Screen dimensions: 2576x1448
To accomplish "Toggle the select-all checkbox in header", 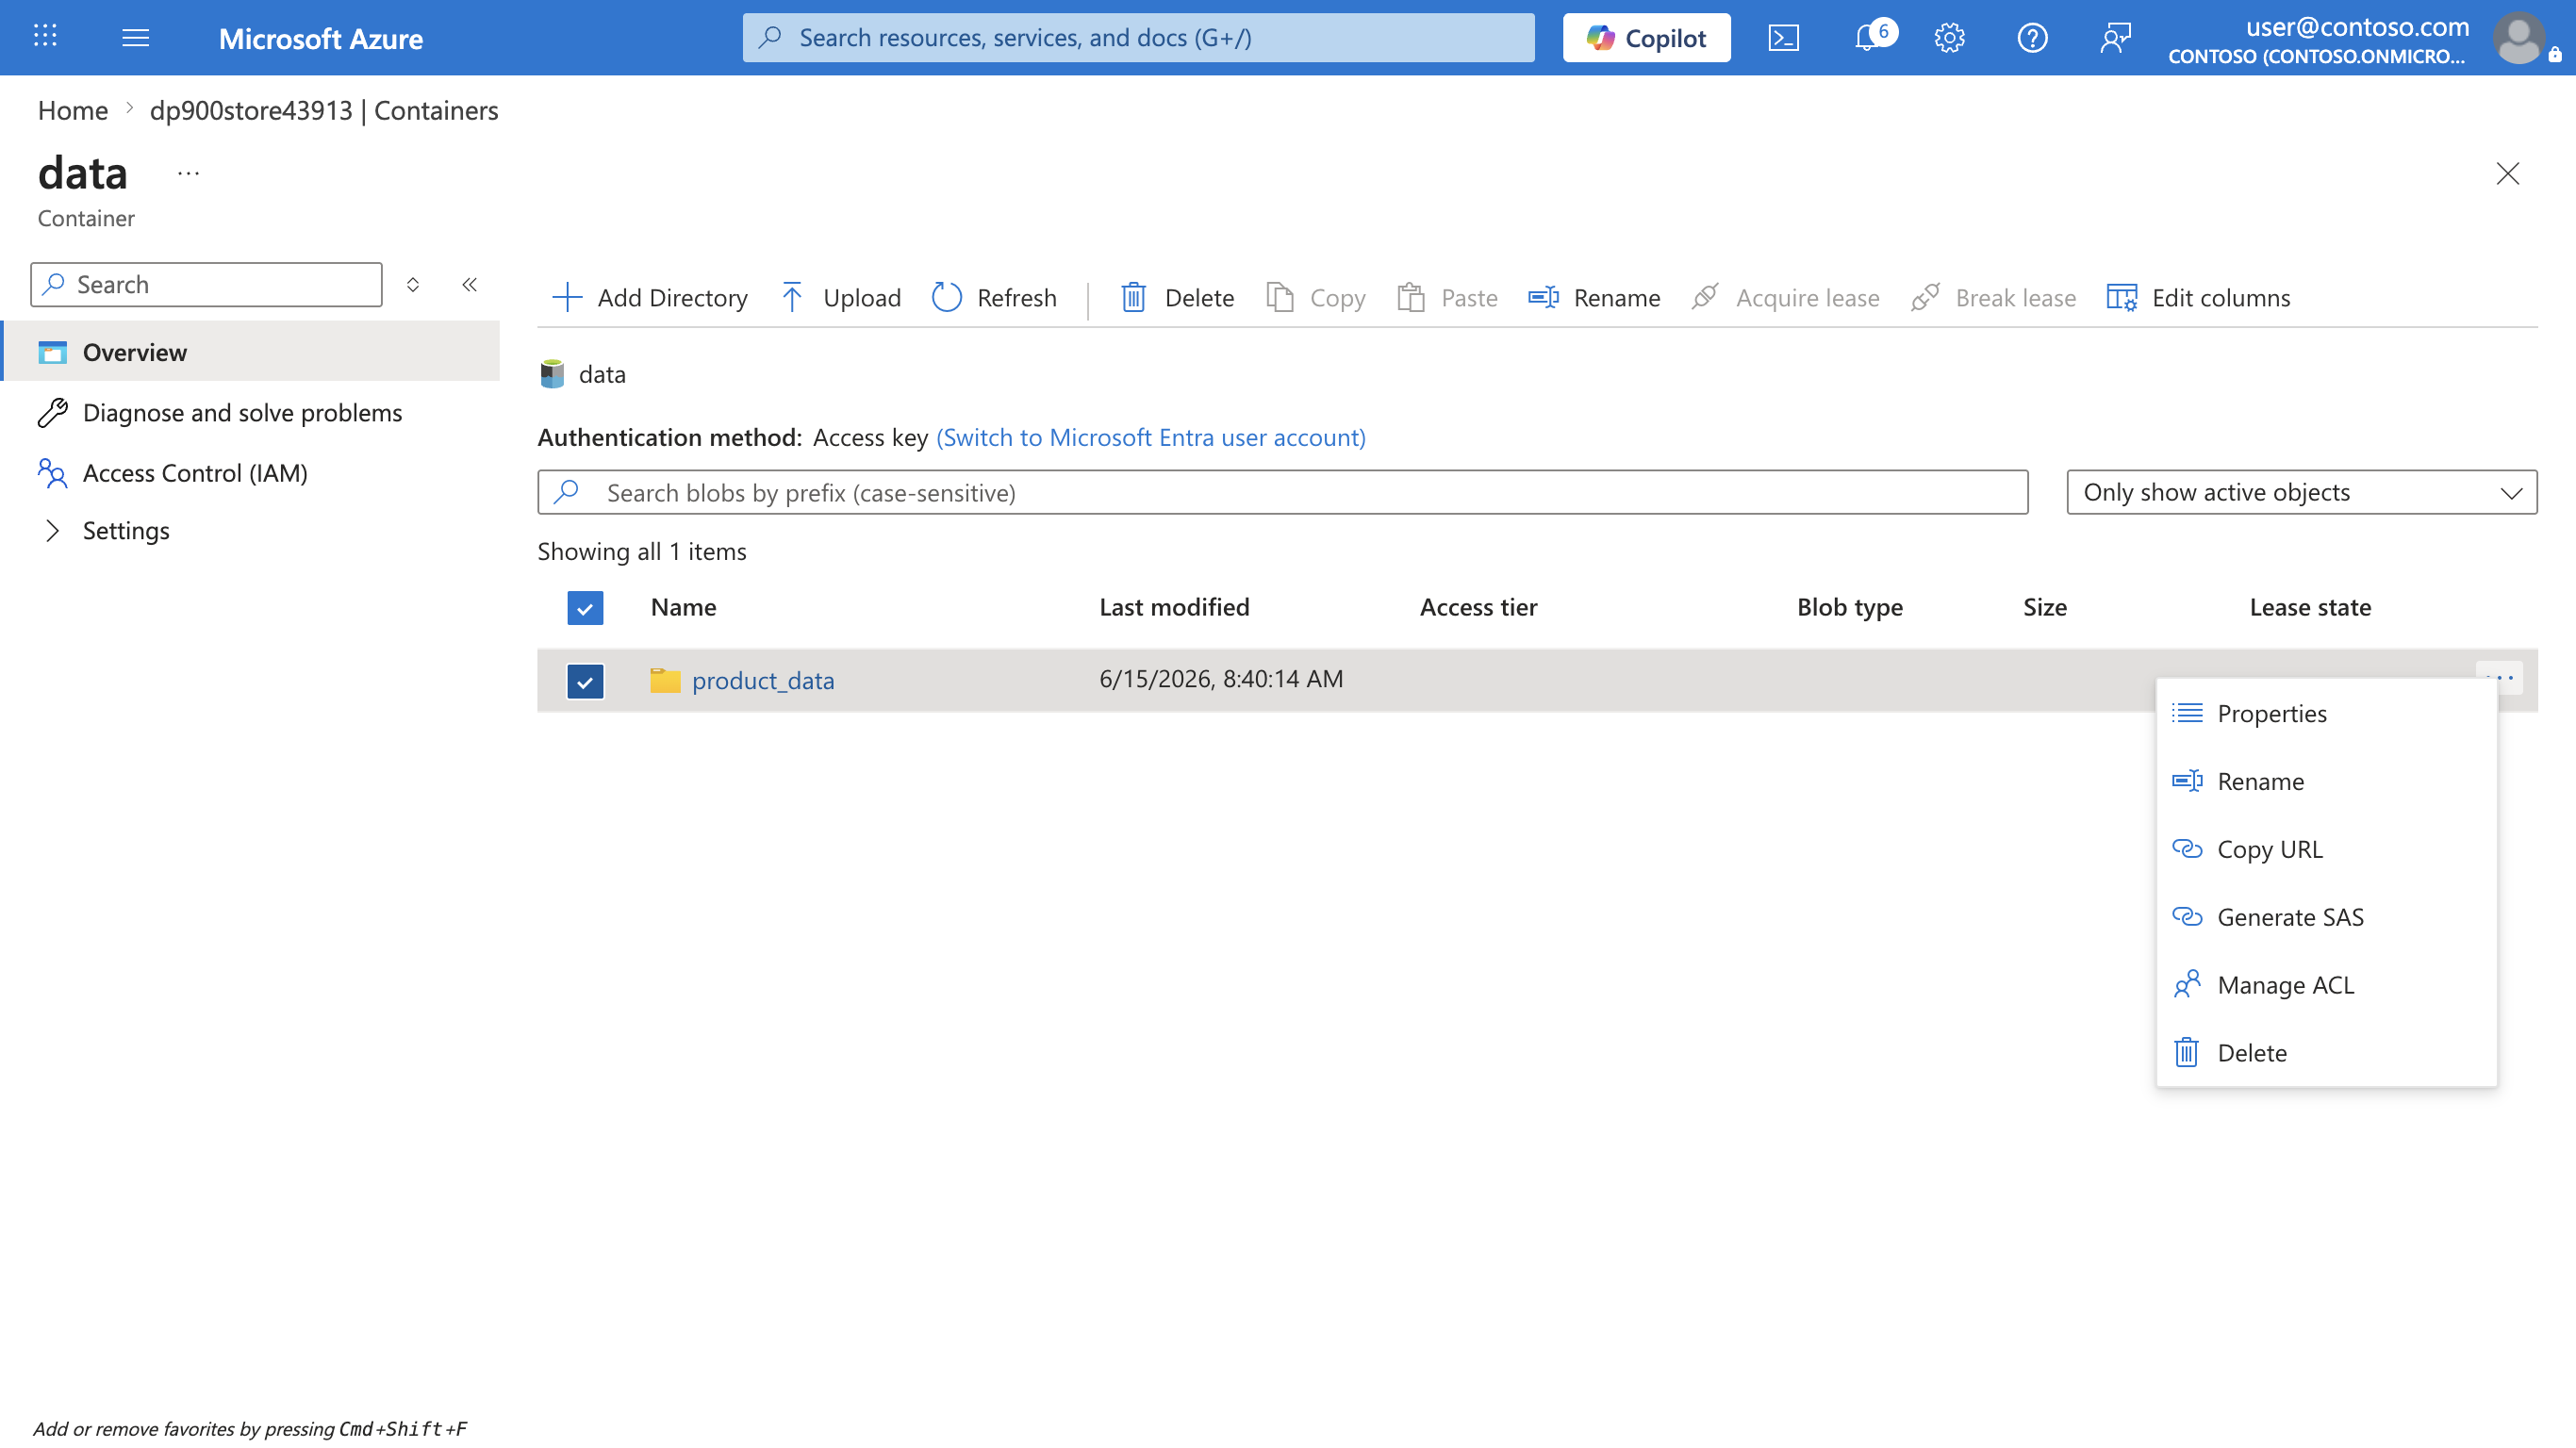I will (x=585, y=607).
